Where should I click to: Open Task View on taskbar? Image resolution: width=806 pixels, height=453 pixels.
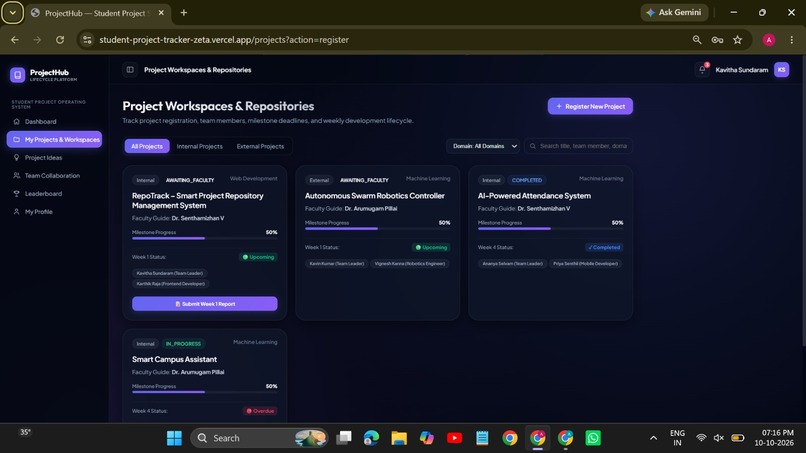pos(344,438)
